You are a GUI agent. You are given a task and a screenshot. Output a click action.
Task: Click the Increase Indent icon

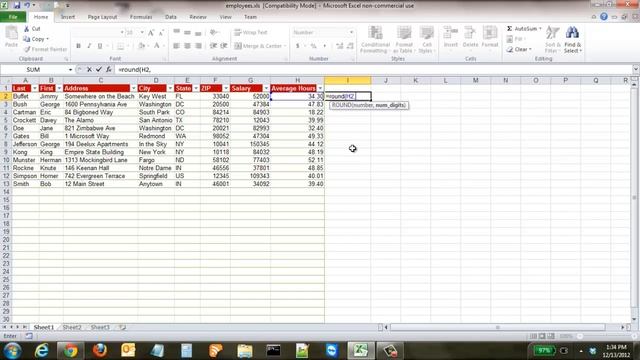[x=224, y=46]
